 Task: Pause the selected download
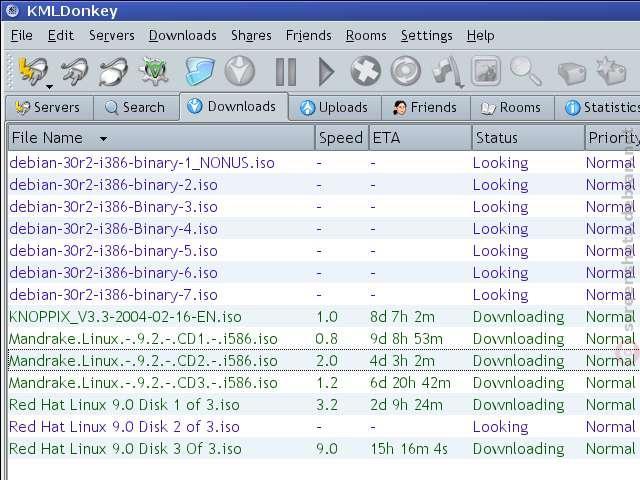pyautogui.click(x=286, y=72)
